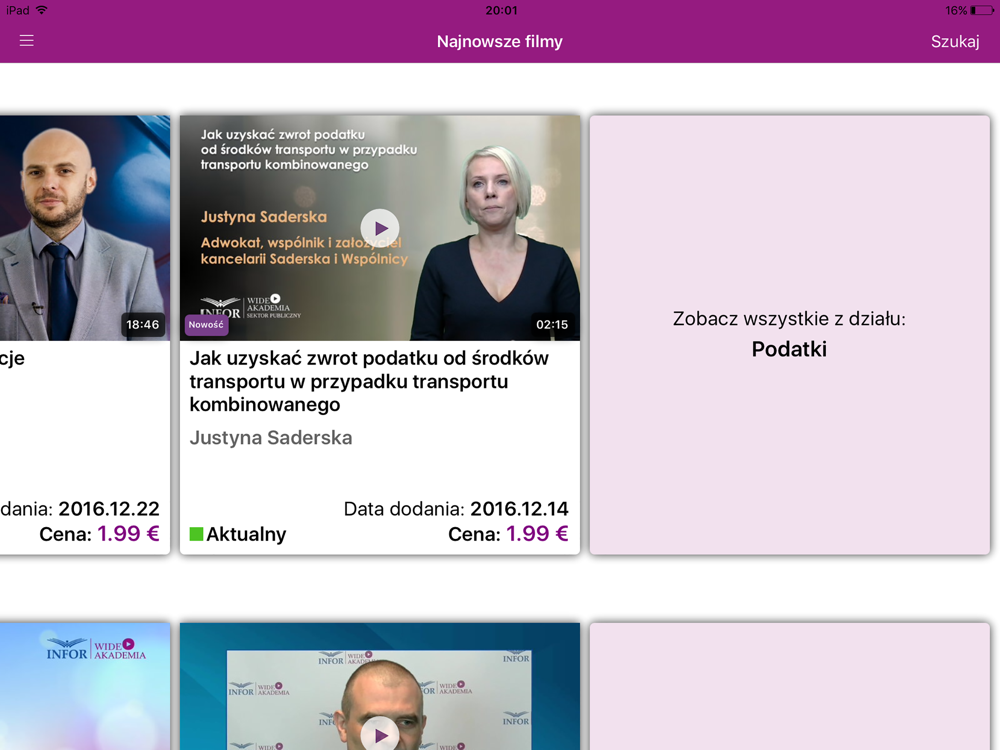
Task: Click the Wi-Fi status icon
Action: click(x=41, y=10)
